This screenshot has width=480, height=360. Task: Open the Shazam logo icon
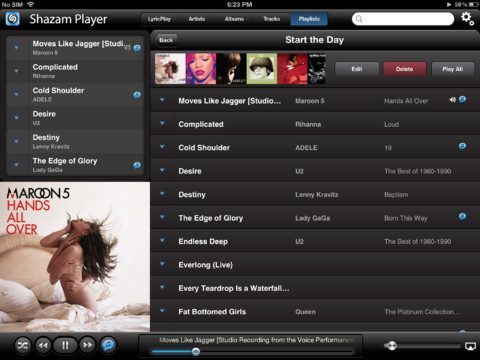(x=12, y=19)
